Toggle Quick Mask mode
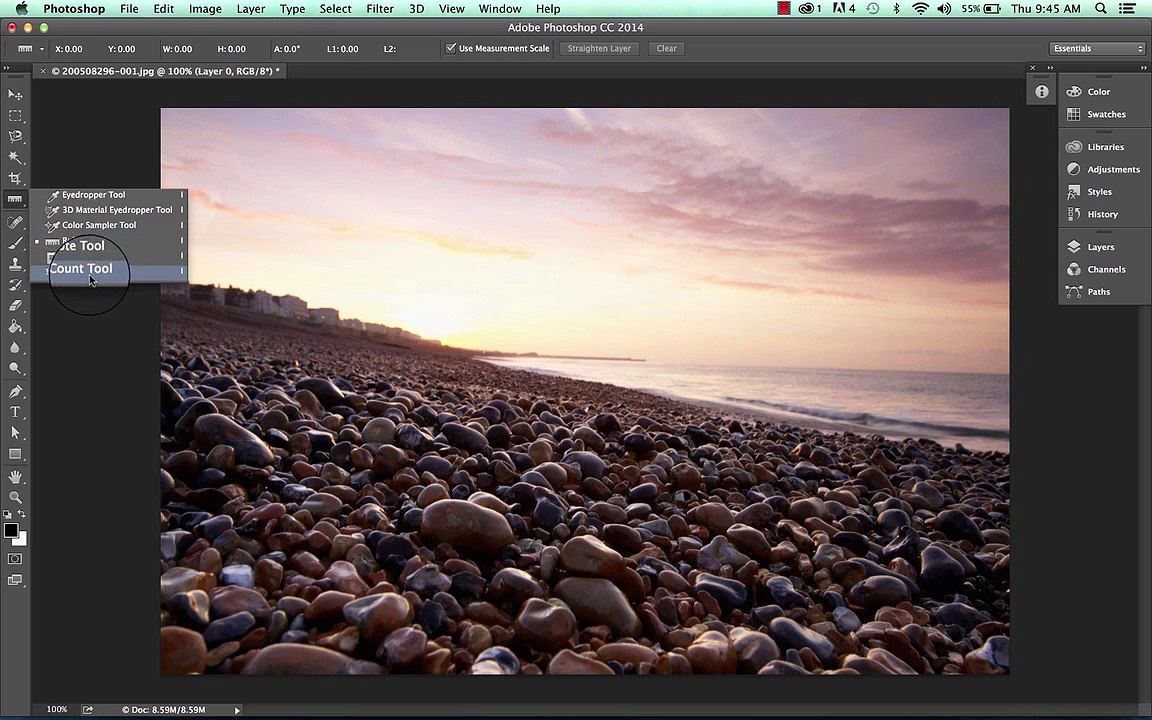The height and width of the screenshot is (720, 1152). point(15,559)
